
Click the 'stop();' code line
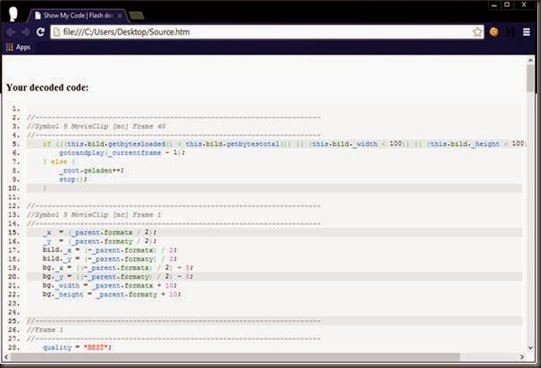[x=73, y=179]
